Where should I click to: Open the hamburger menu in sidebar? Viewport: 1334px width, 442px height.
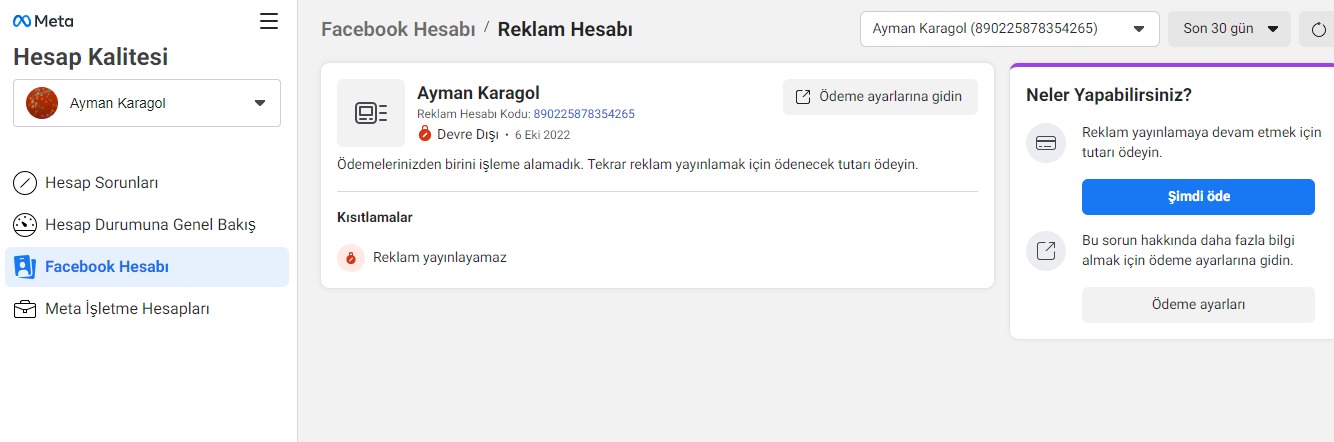click(269, 21)
